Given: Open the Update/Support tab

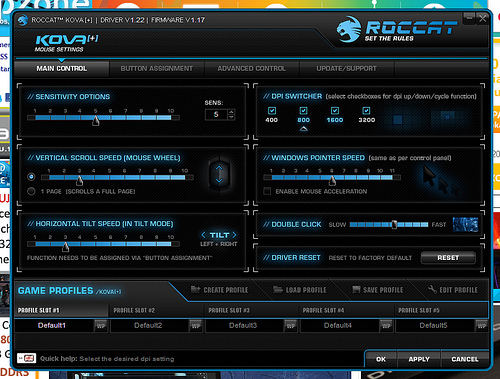Looking at the screenshot, I should pos(346,69).
